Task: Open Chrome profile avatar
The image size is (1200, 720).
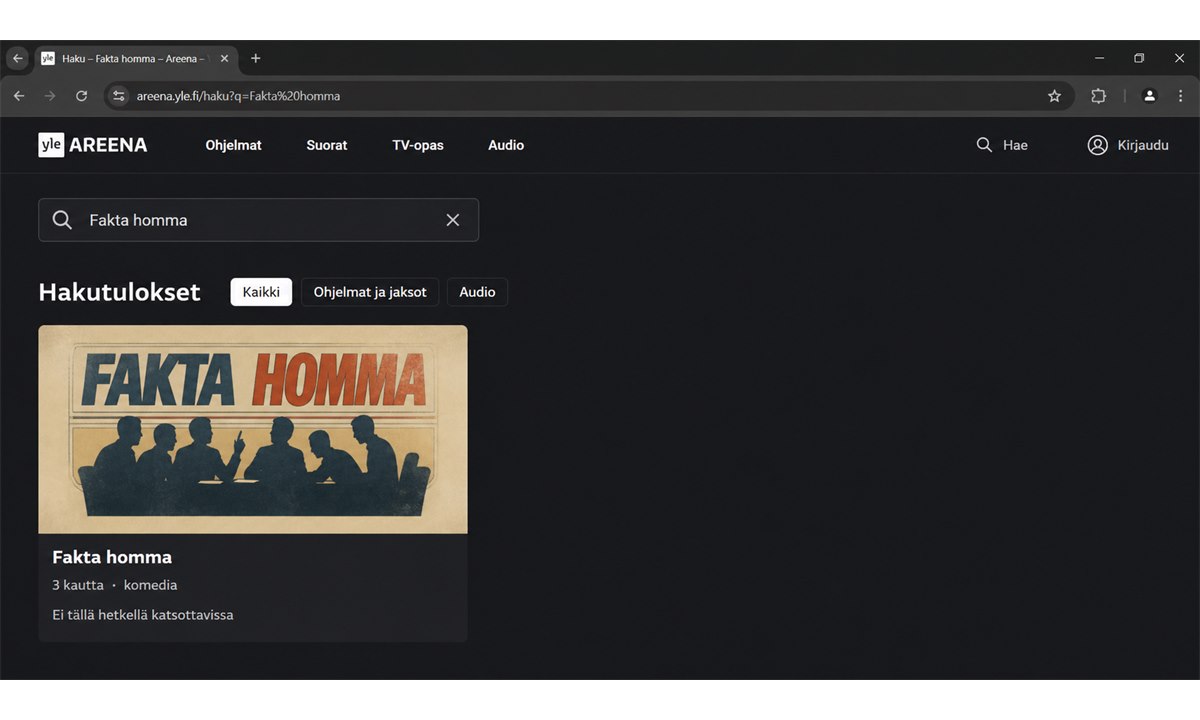Action: (x=1149, y=96)
